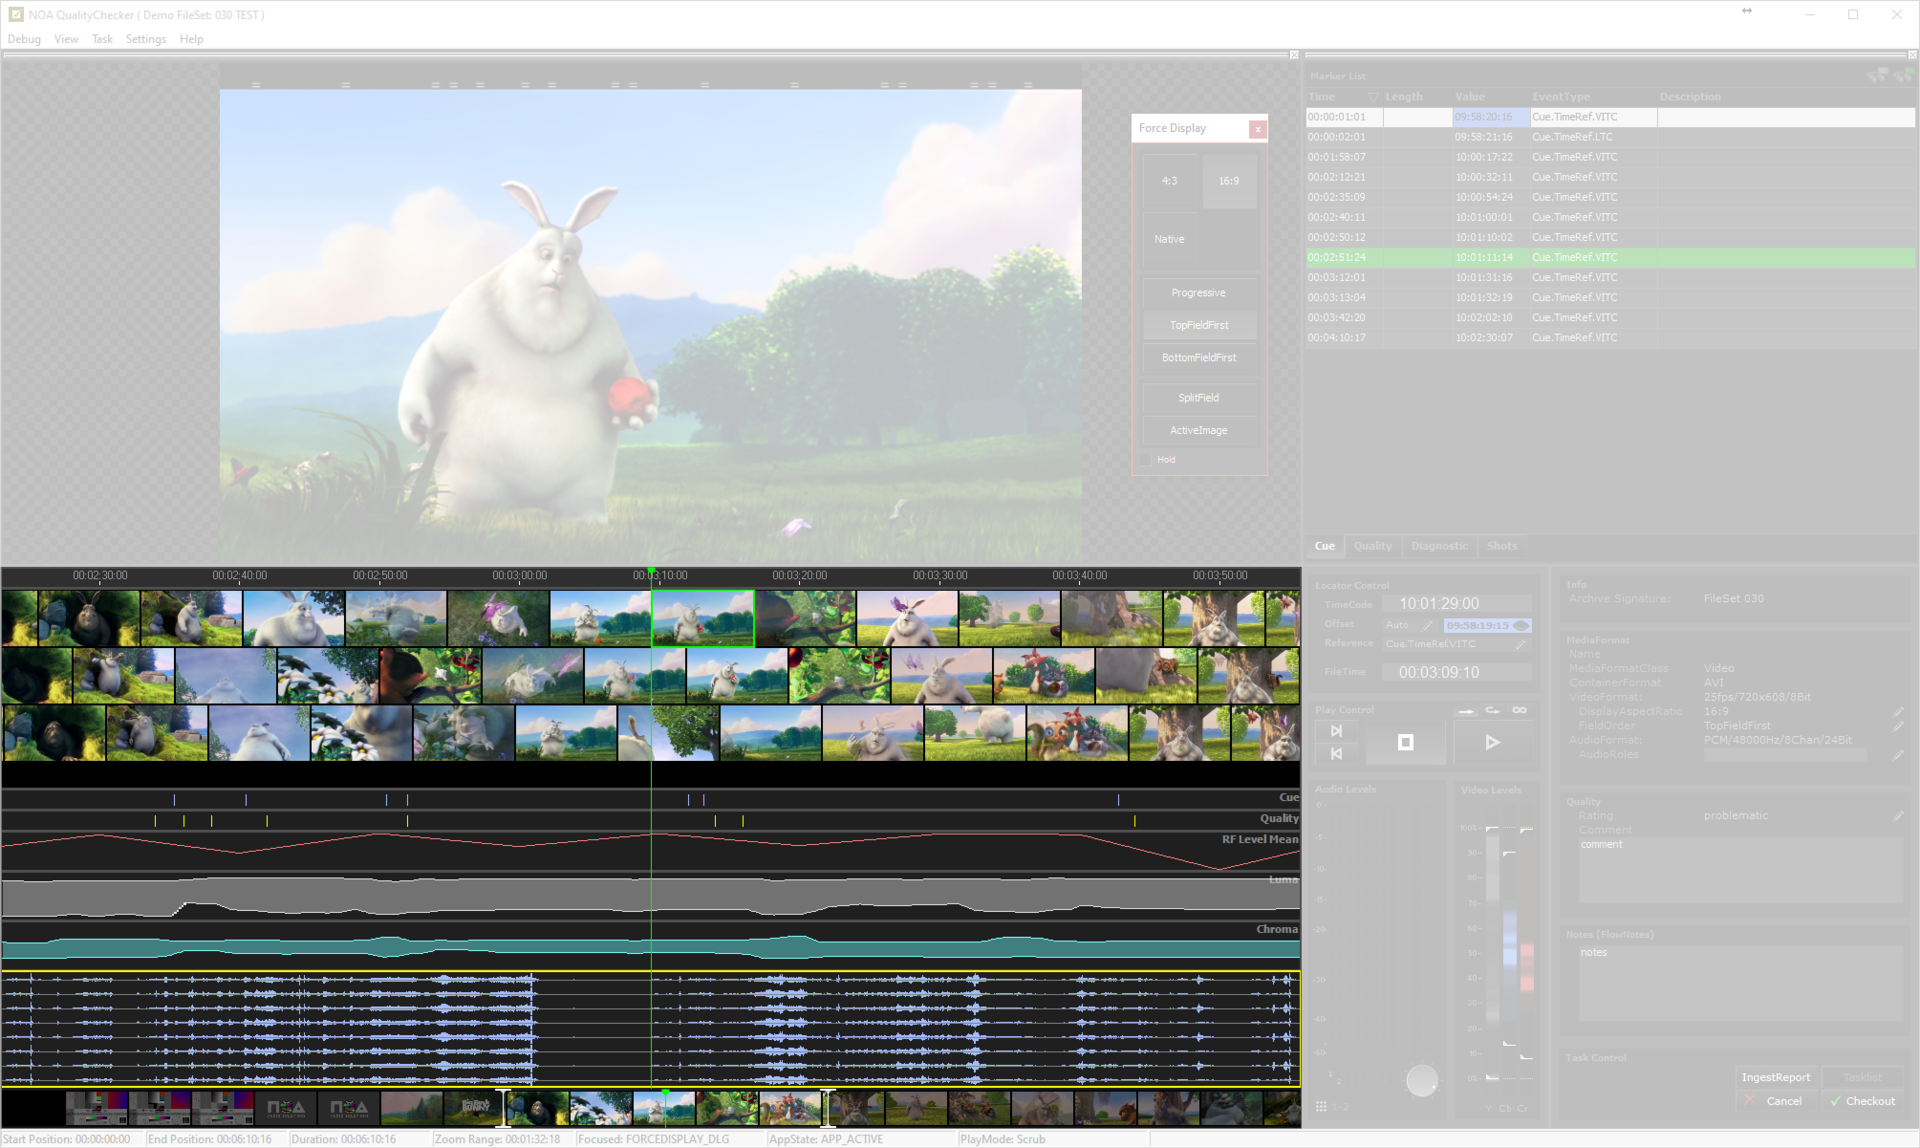This screenshot has height=1148, width=1920.
Task: Click the Stop button
Action: point(1406,743)
